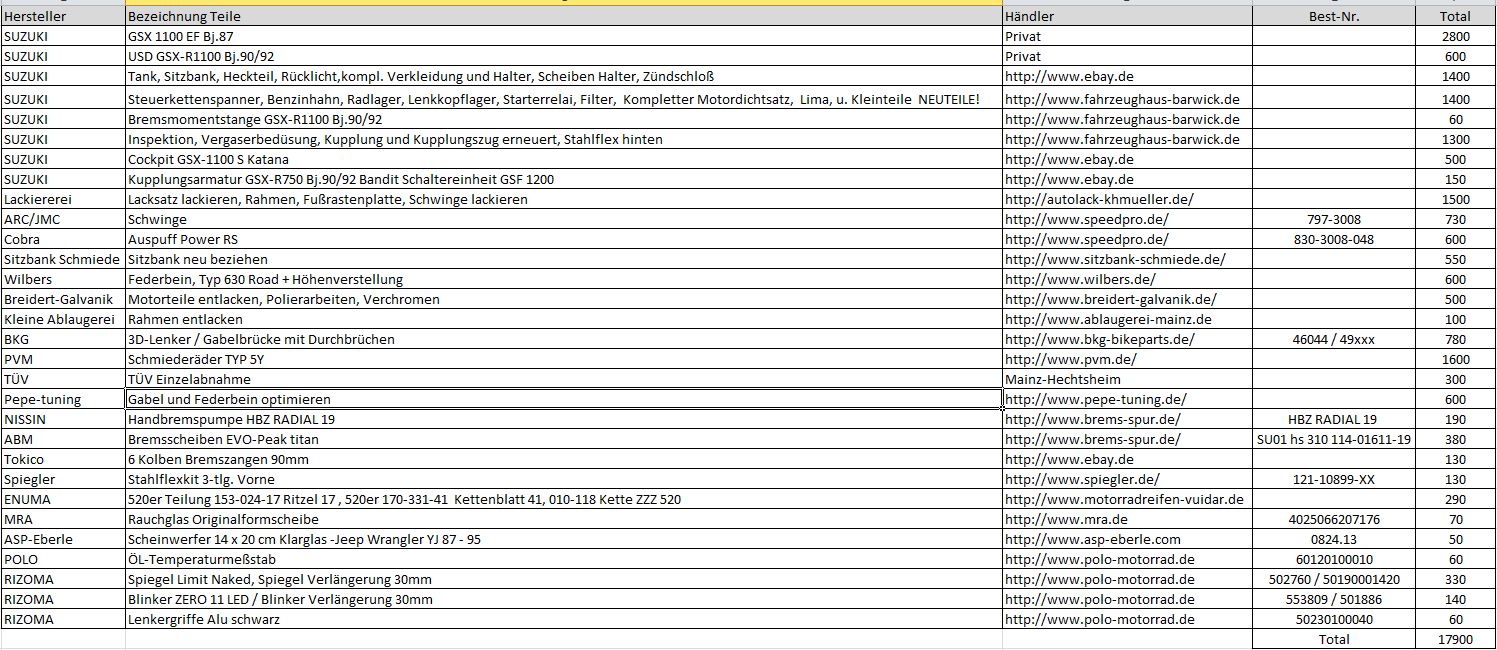Open the mra.de link

(1066, 520)
